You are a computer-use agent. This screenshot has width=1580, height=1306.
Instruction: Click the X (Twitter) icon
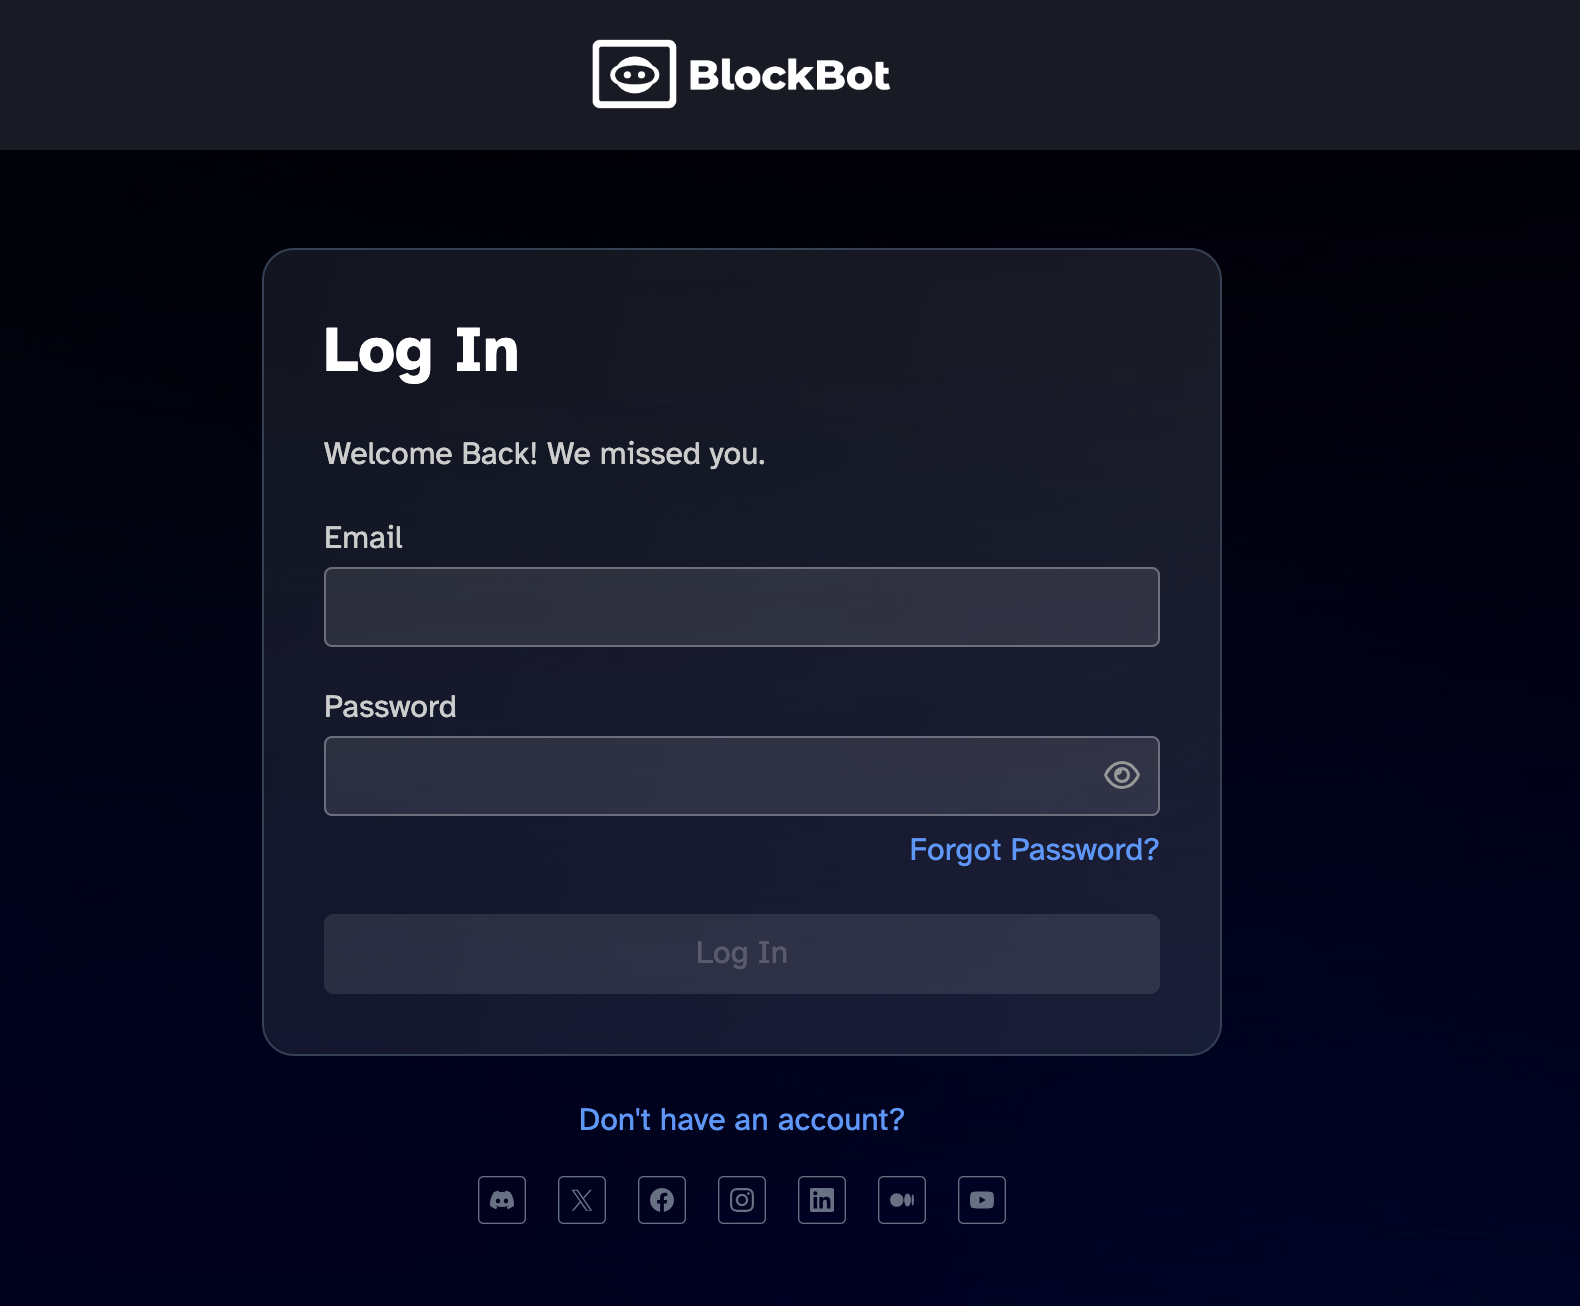click(581, 1200)
